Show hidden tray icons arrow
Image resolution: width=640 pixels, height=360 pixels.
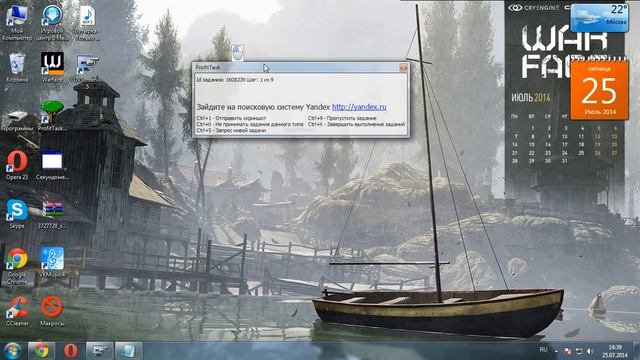click(556, 351)
